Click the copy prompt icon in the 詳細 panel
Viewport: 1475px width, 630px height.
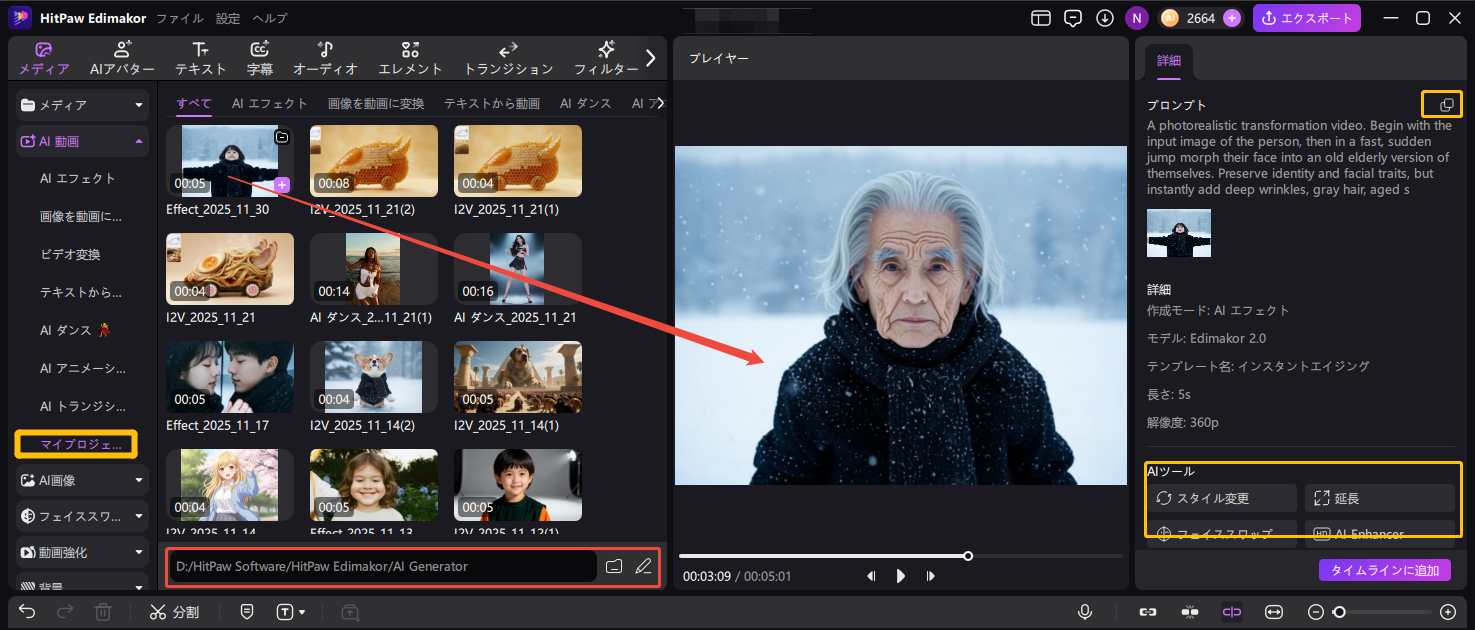coord(1441,104)
